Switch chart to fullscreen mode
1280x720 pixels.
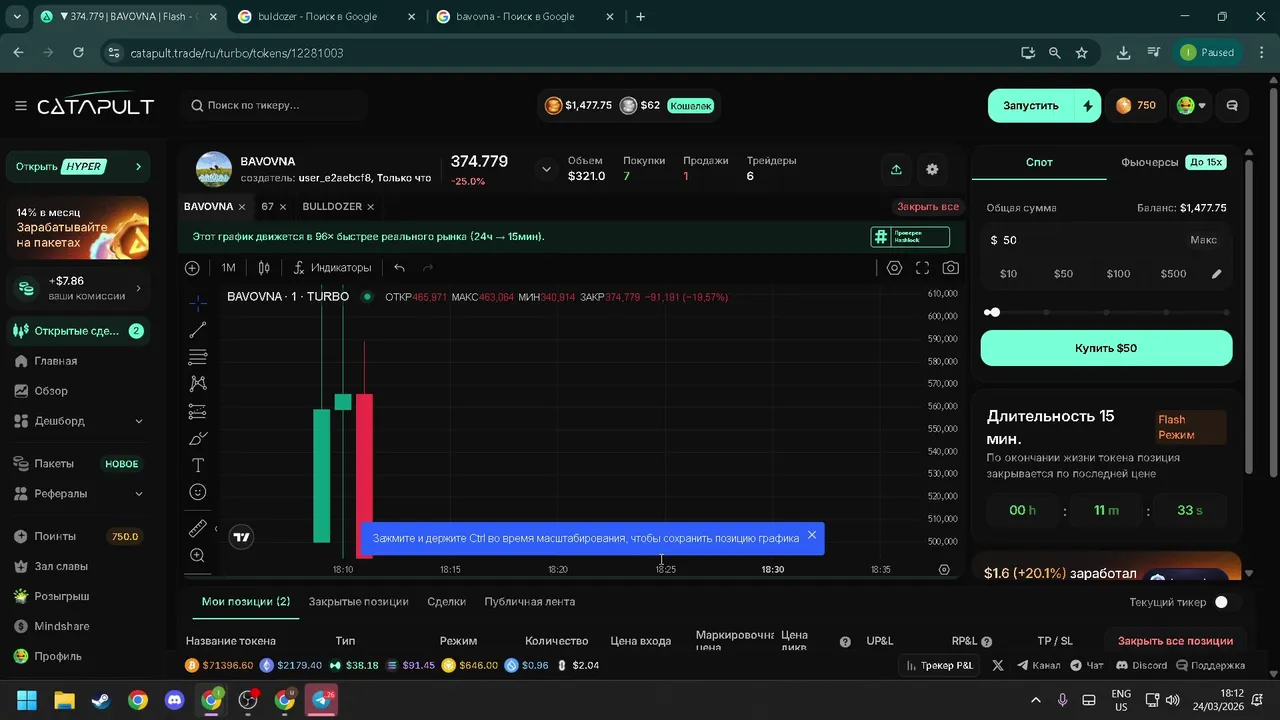point(922,268)
